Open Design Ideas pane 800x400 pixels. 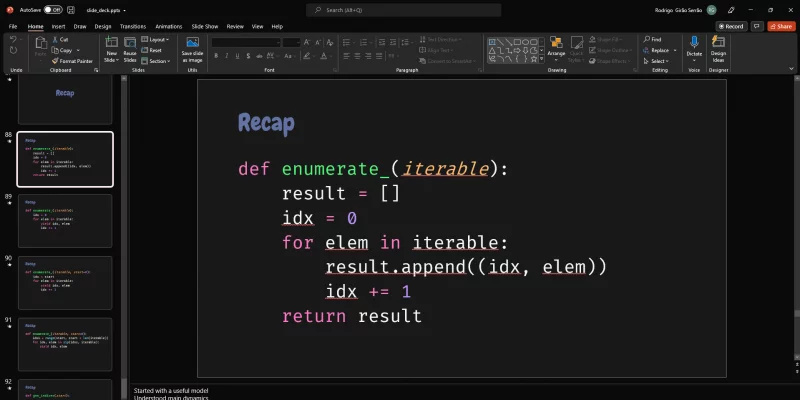[x=718, y=49]
